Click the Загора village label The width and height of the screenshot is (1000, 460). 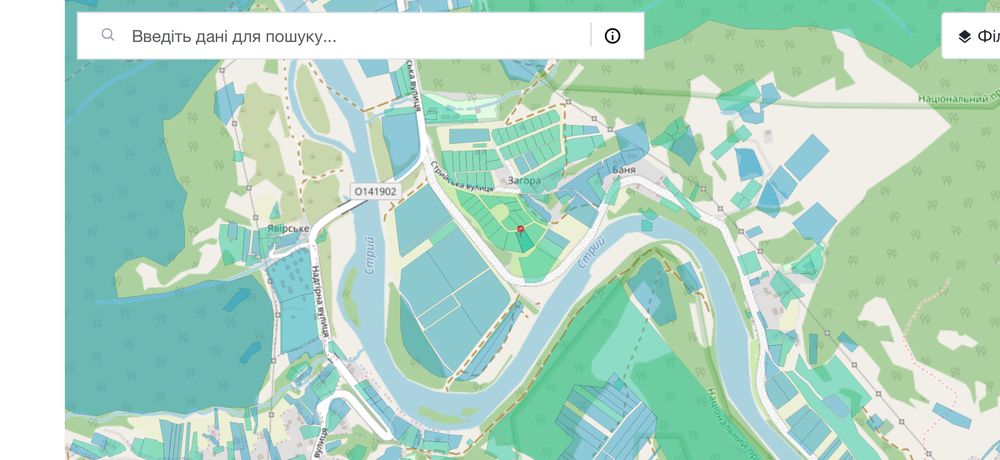pos(525,181)
